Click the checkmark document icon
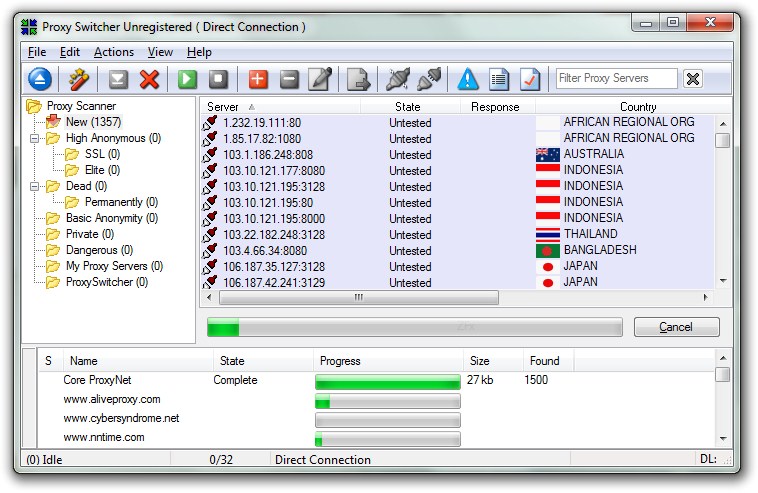This screenshot has width=758, height=493. click(530, 79)
